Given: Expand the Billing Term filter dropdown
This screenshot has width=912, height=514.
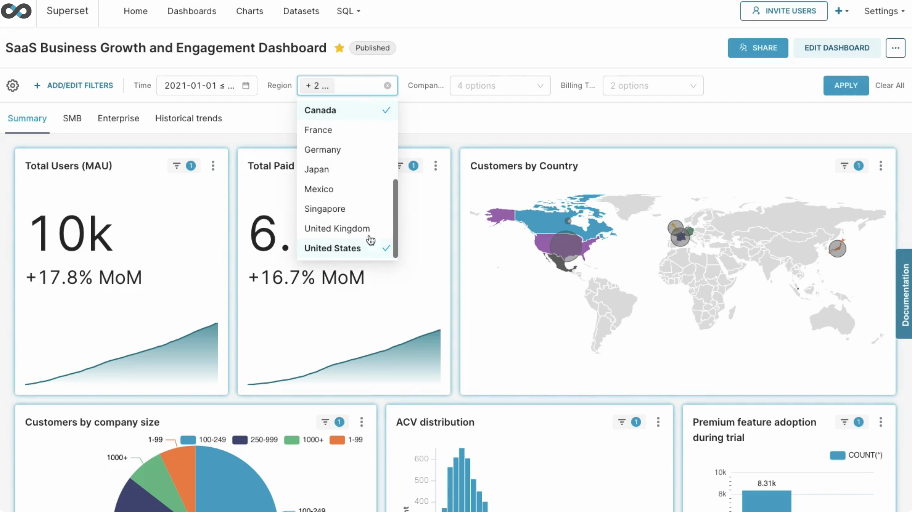Looking at the screenshot, I should click(652, 86).
